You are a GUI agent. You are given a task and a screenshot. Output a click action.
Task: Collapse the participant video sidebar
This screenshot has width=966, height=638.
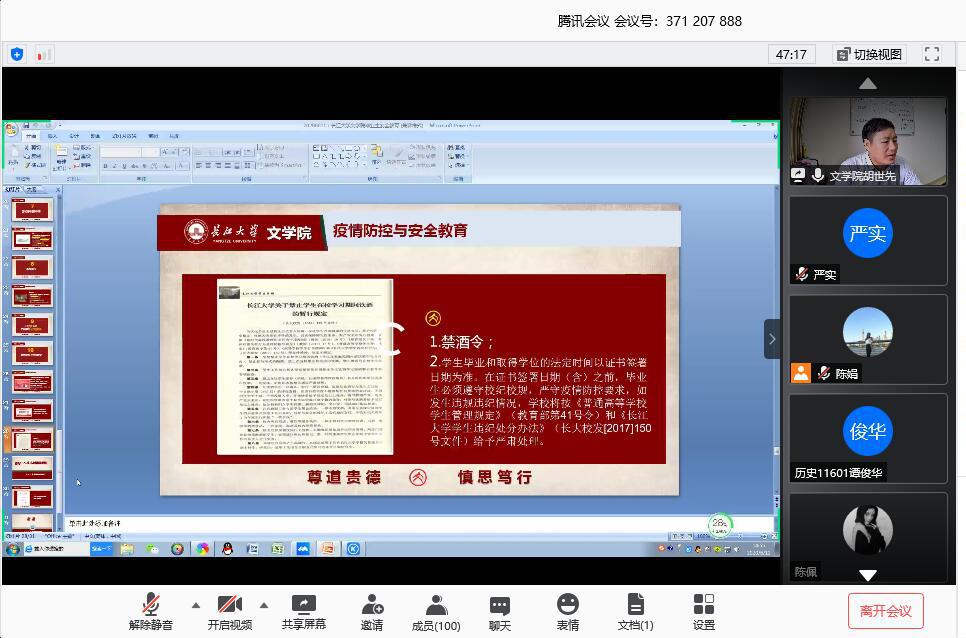pyautogui.click(x=771, y=339)
